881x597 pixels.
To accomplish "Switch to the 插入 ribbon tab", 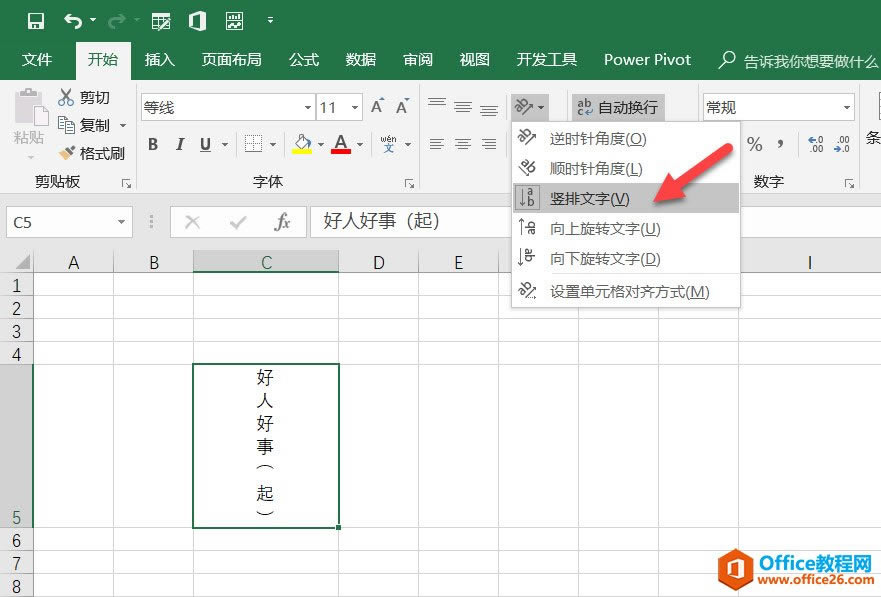I will click(x=159, y=60).
